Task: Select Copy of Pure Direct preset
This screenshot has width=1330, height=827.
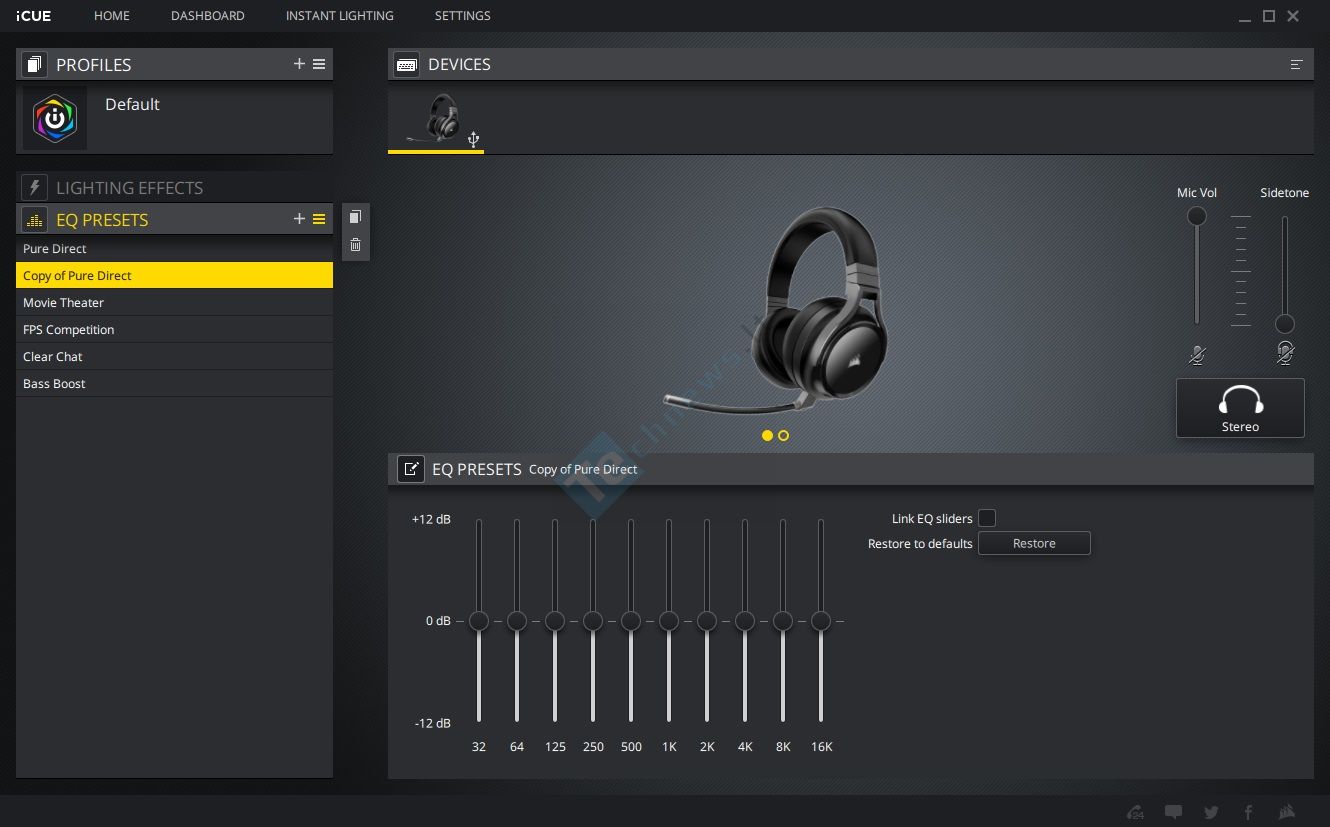Action: (x=174, y=276)
